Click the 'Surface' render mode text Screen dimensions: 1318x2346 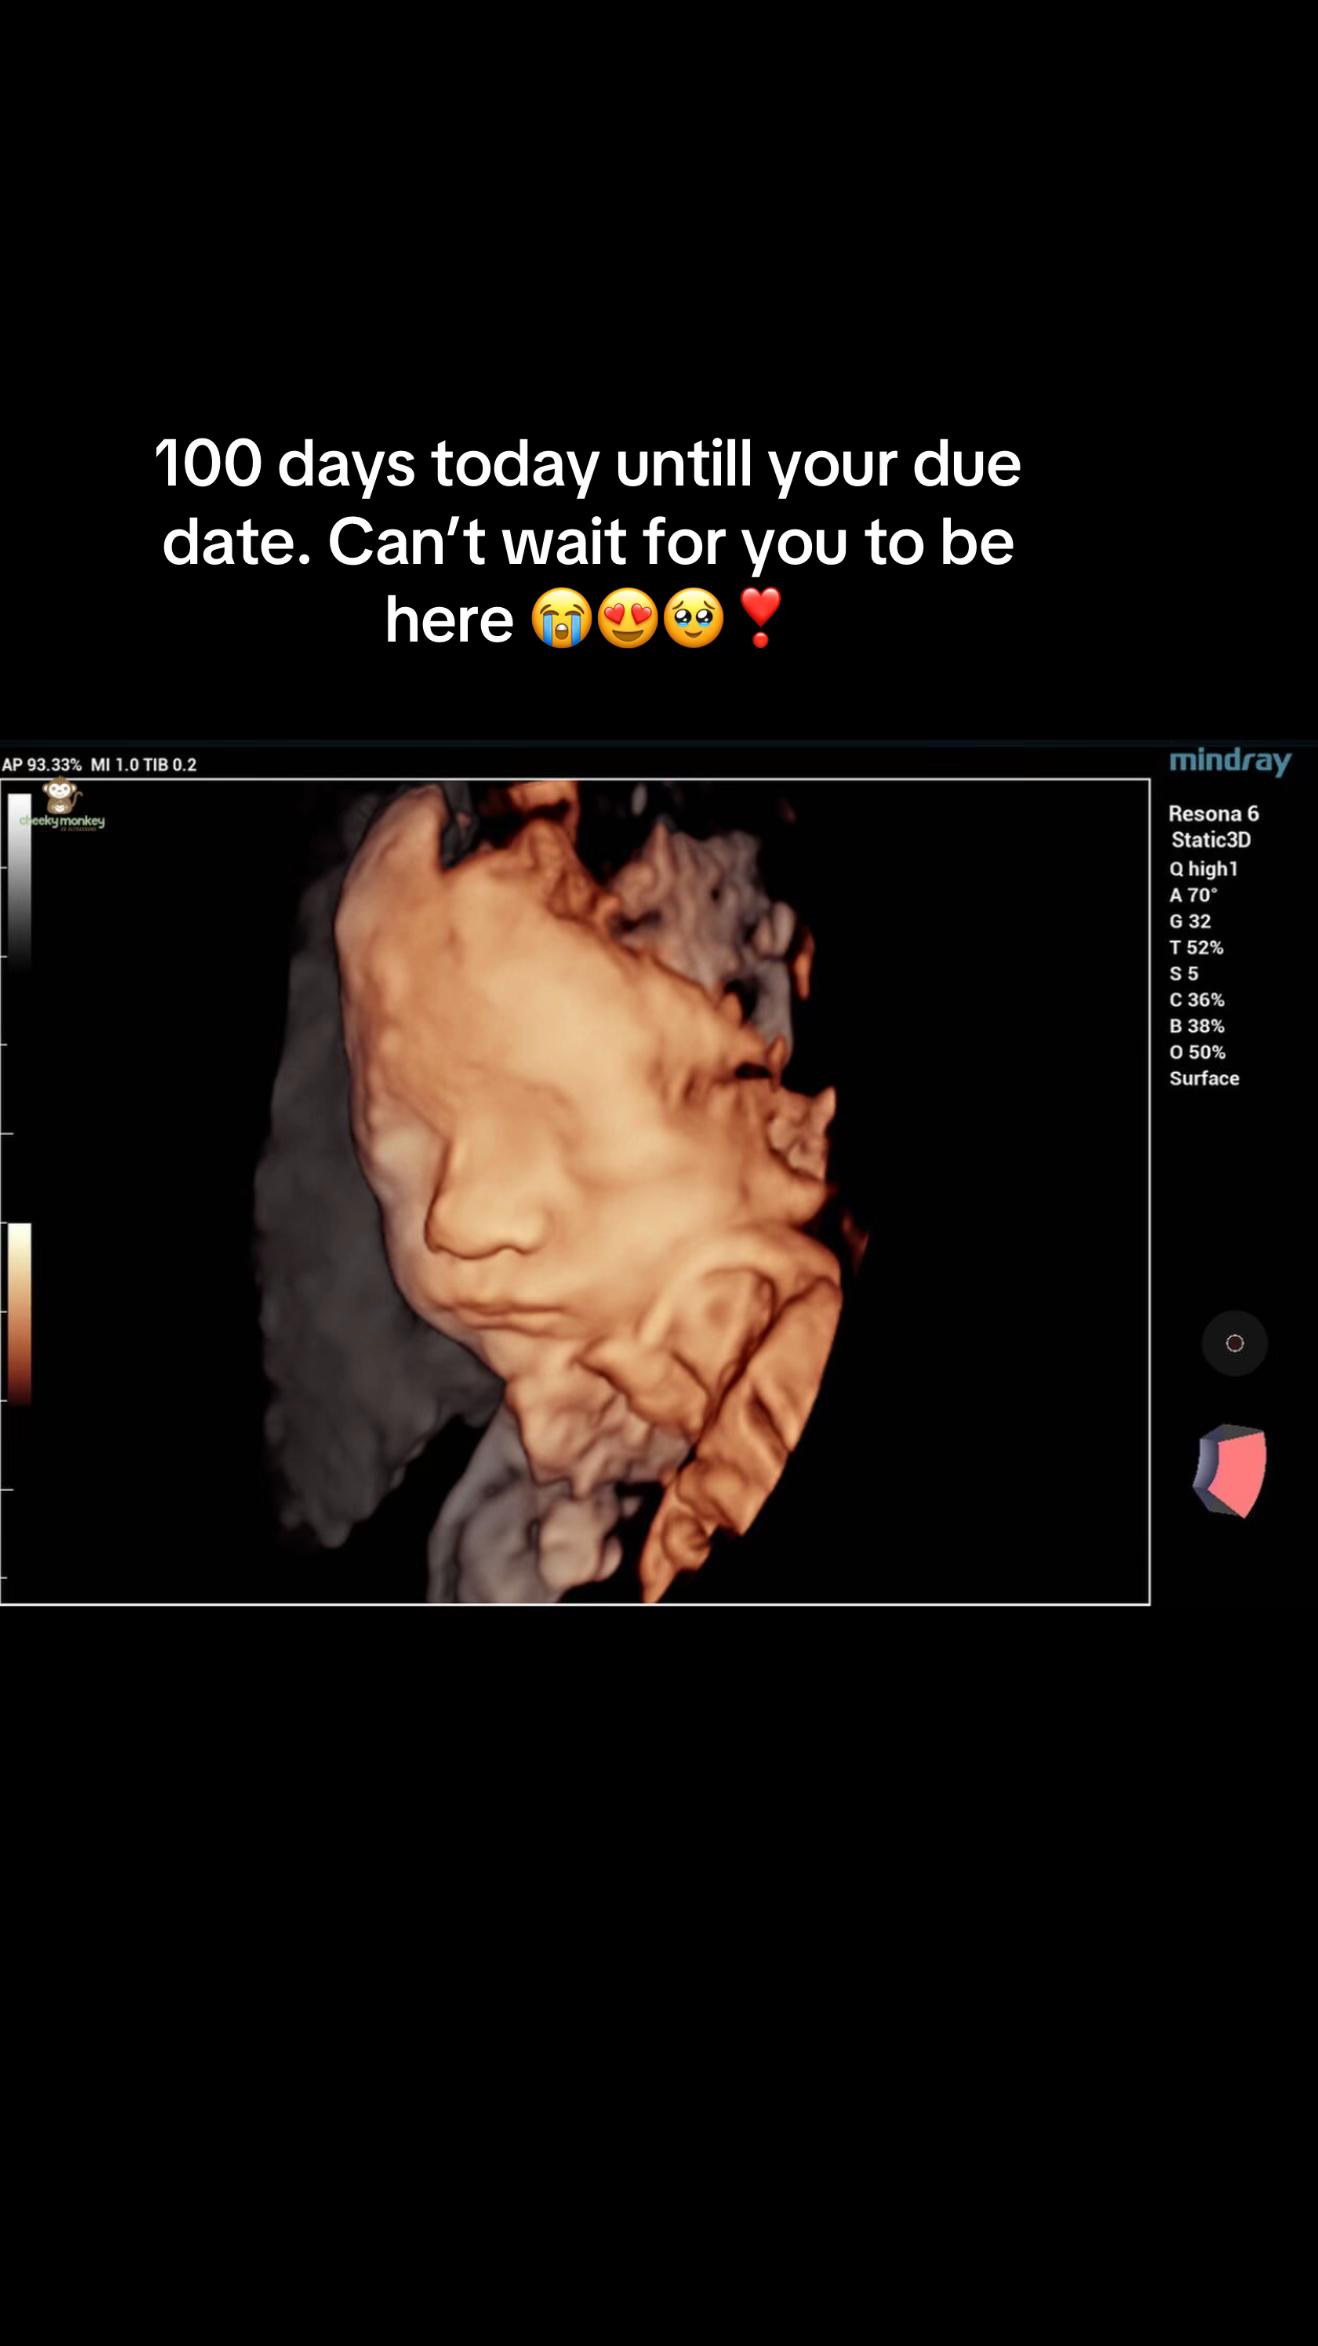(1204, 1078)
